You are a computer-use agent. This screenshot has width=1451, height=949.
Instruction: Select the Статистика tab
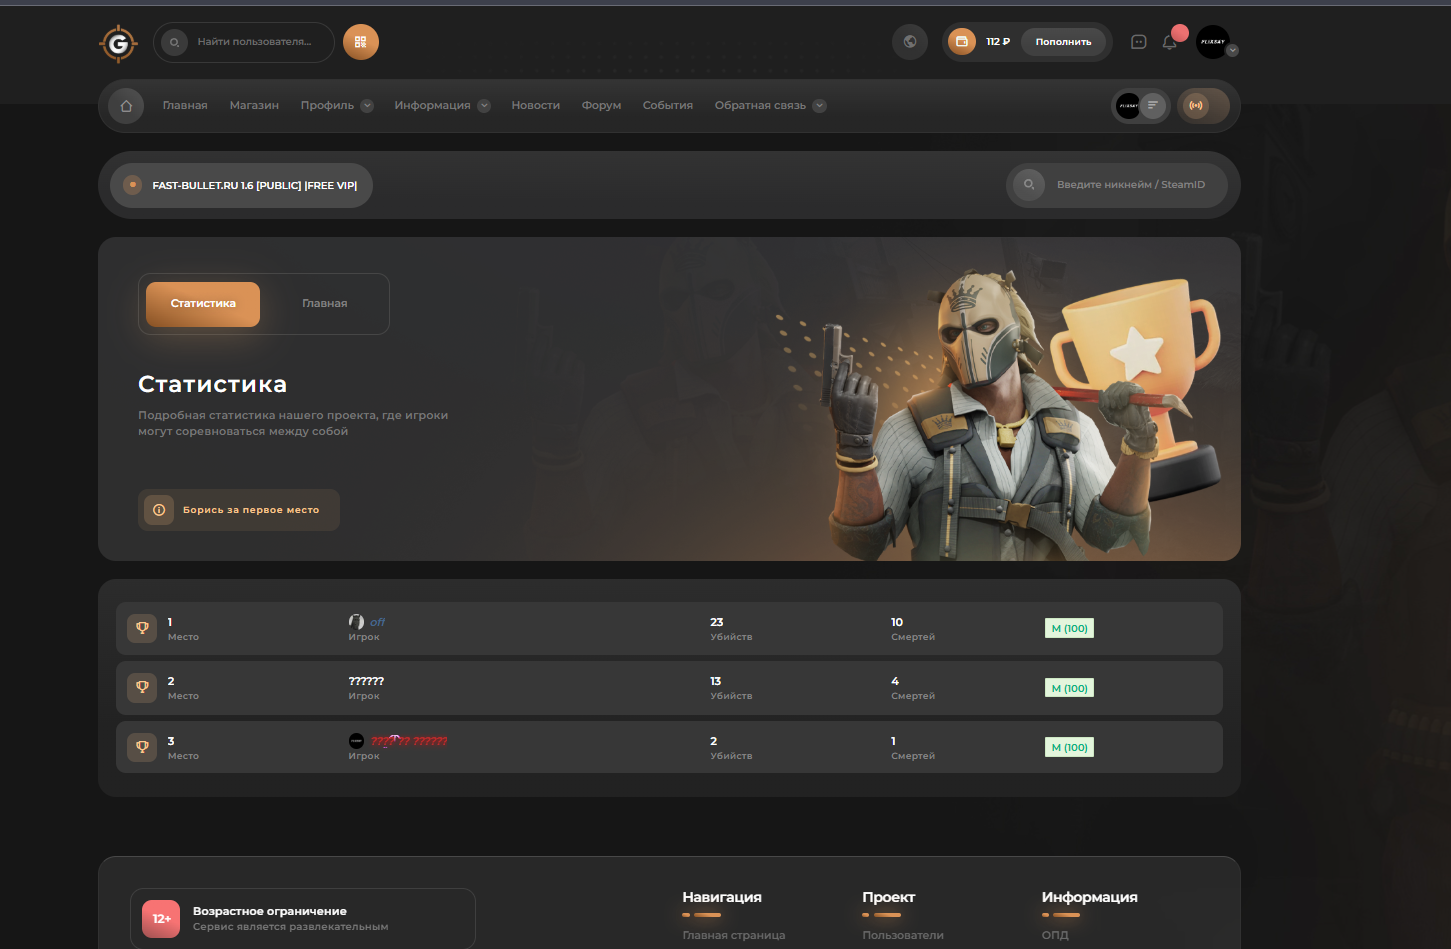[203, 304]
